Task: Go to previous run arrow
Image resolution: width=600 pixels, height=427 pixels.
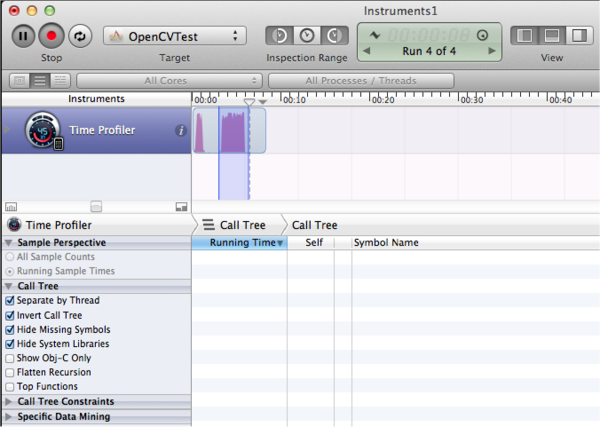Action: click(x=367, y=51)
